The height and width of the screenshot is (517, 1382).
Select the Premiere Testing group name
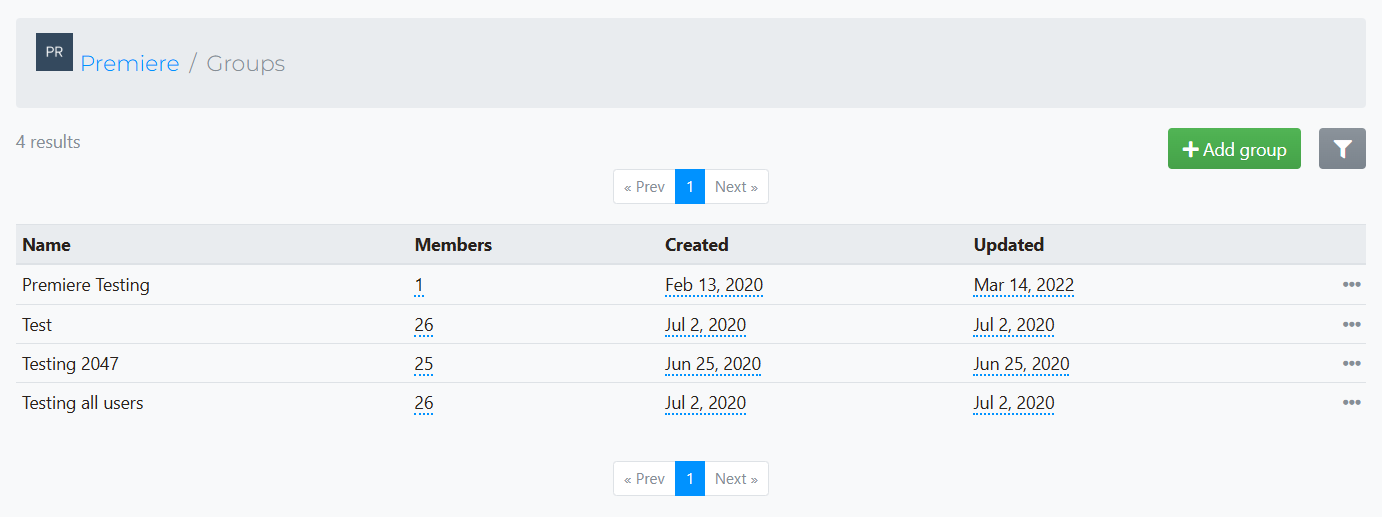point(86,285)
